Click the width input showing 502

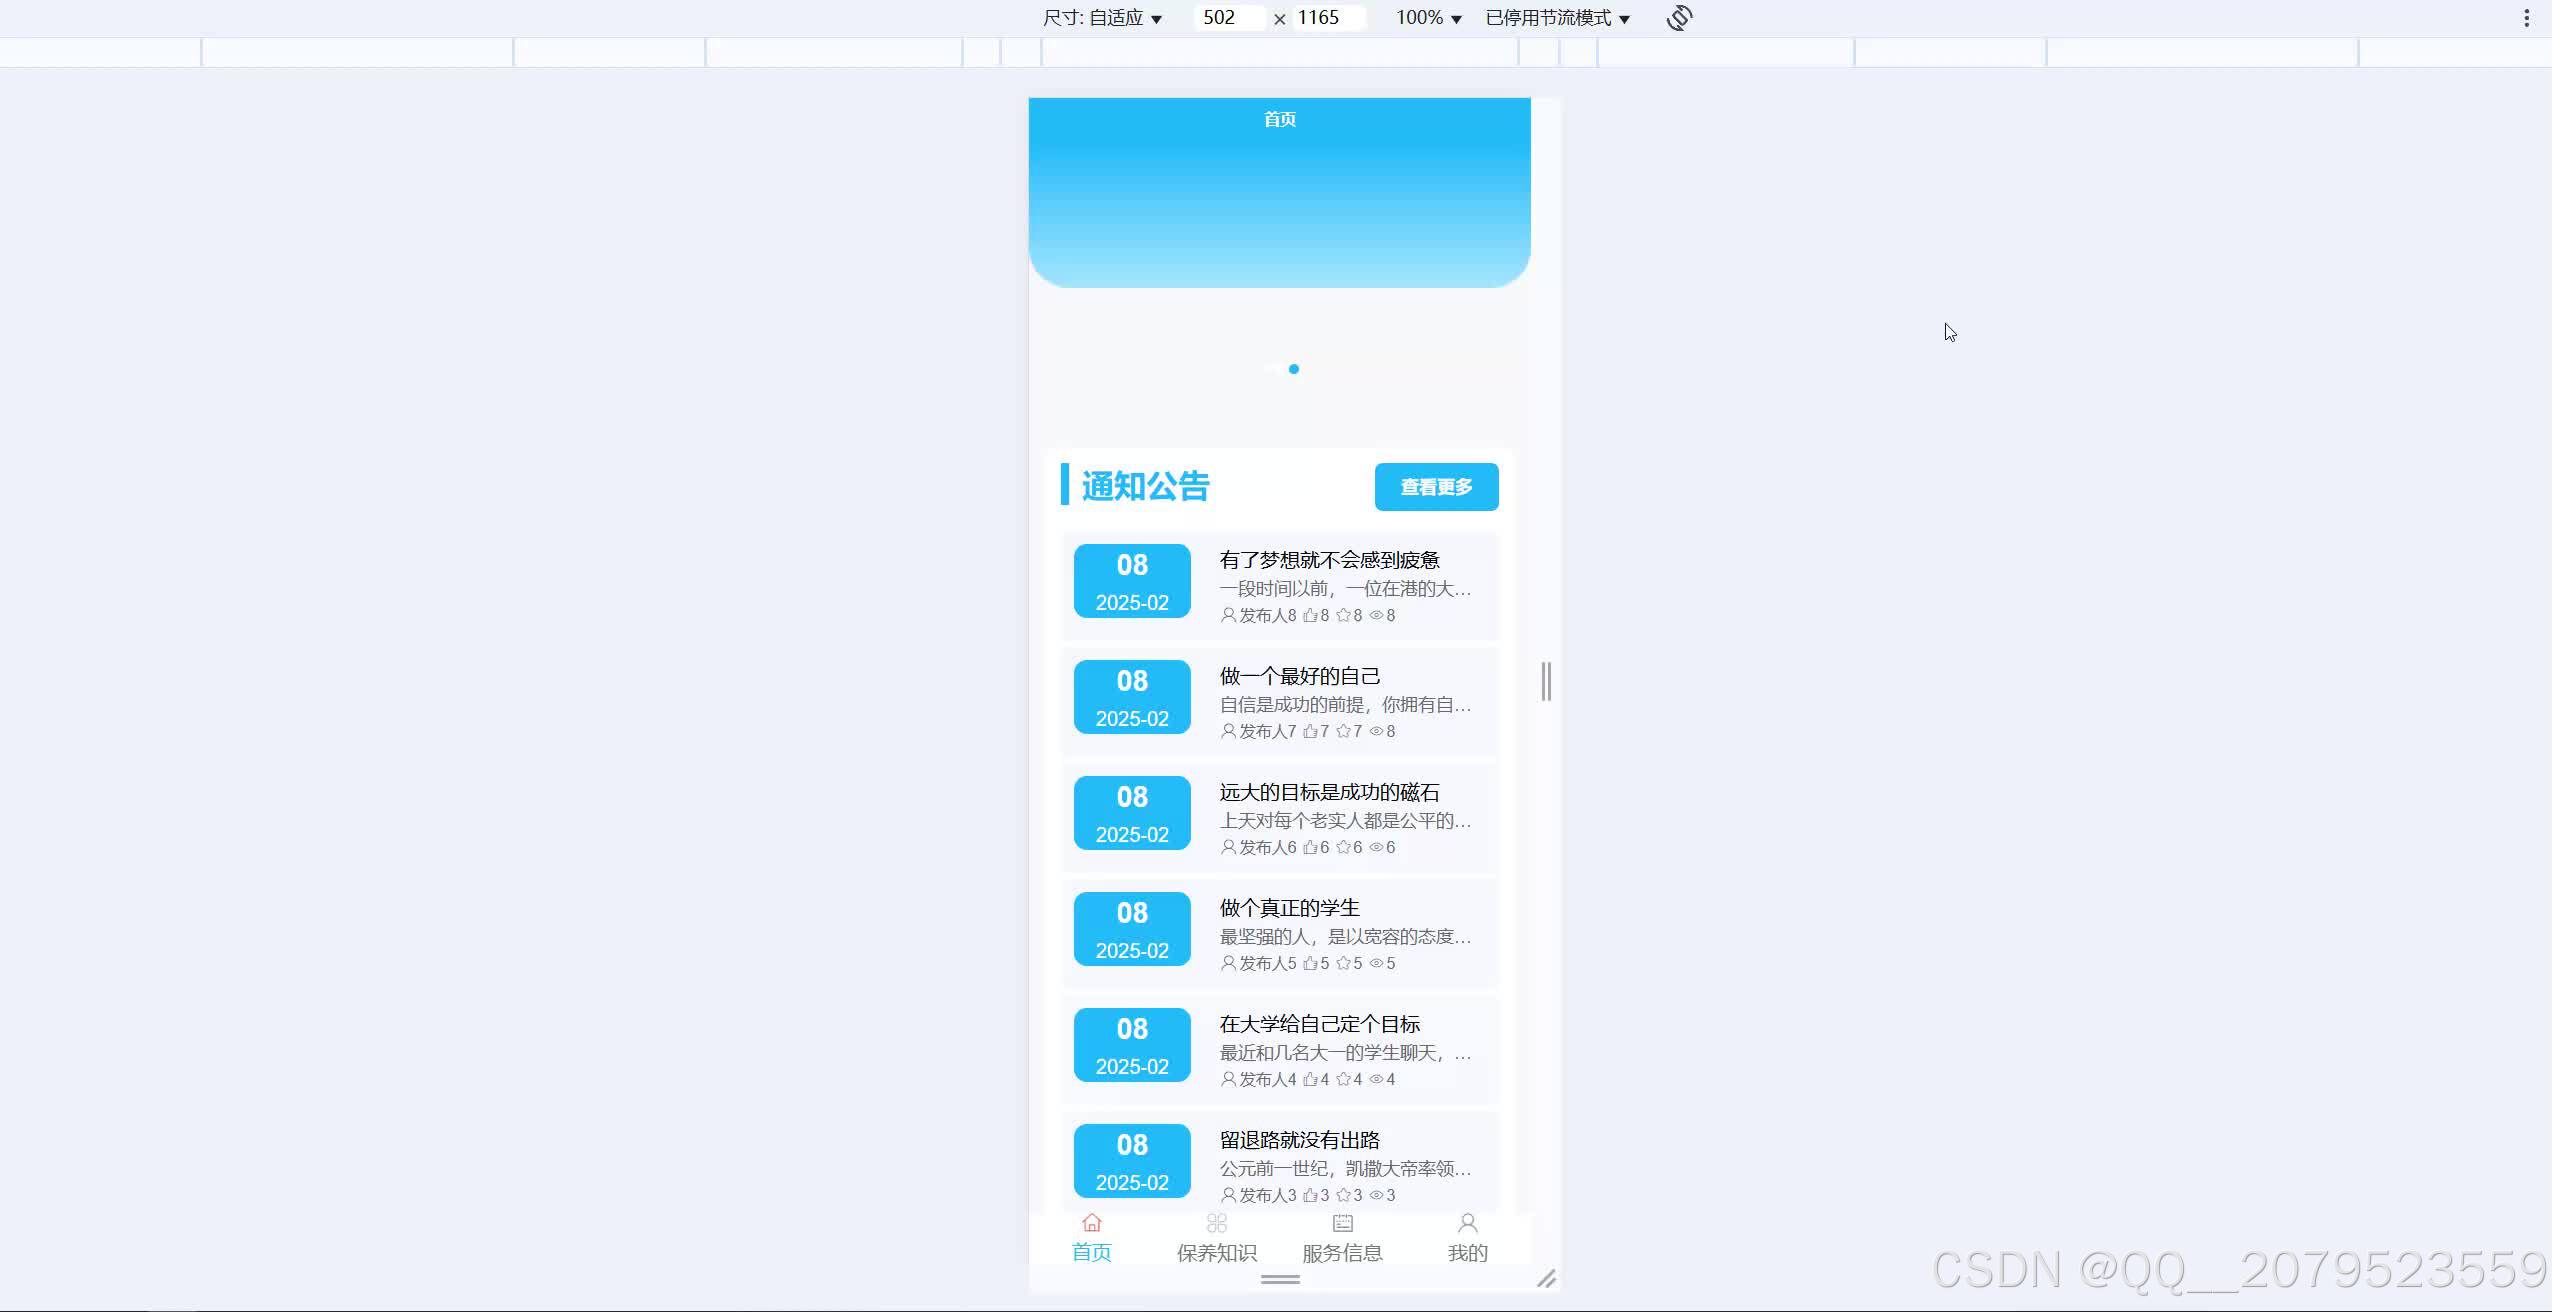[x=1230, y=18]
